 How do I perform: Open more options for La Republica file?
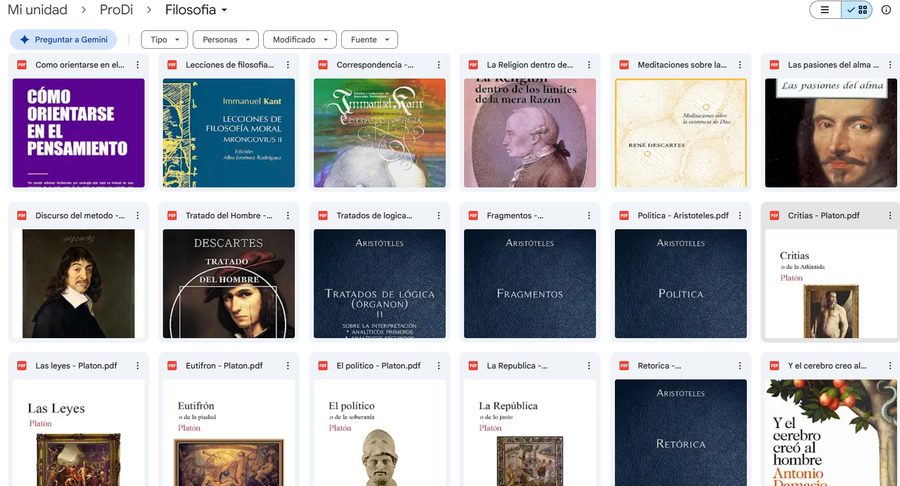pos(589,366)
